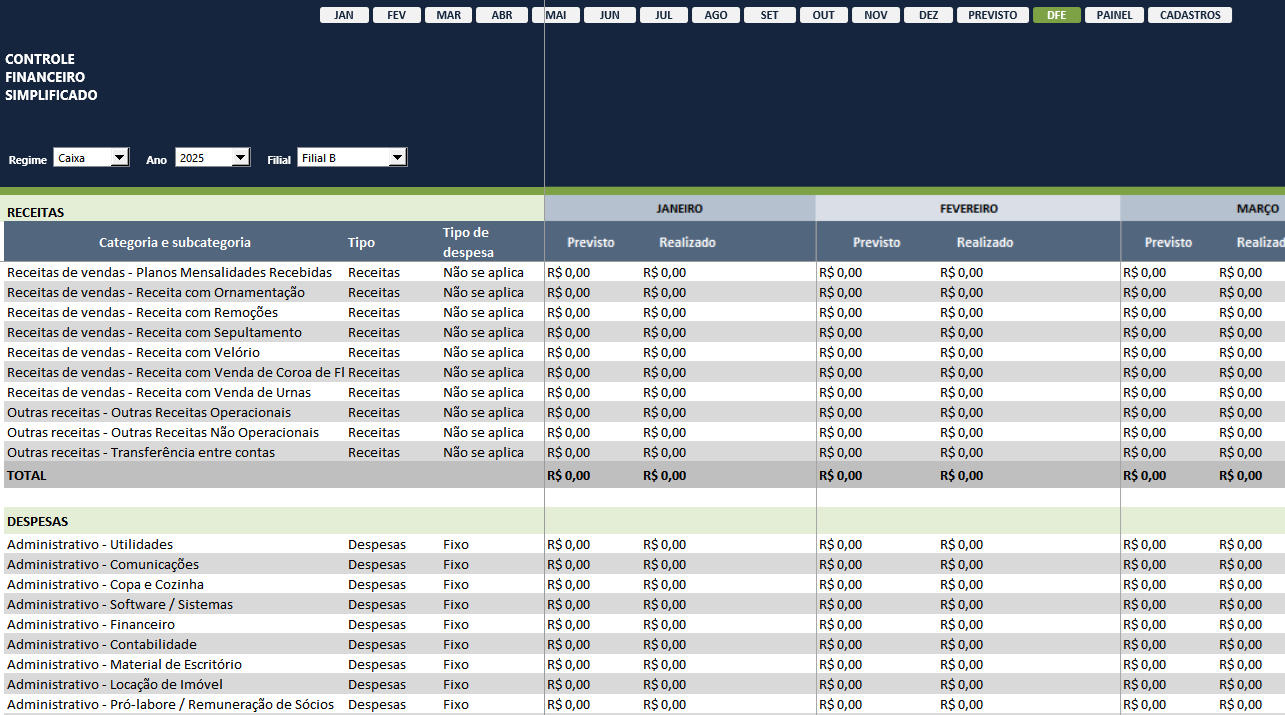Select the Categoria e subcategoria column header
The image size is (1285, 715).
pyautogui.click(x=175, y=242)
